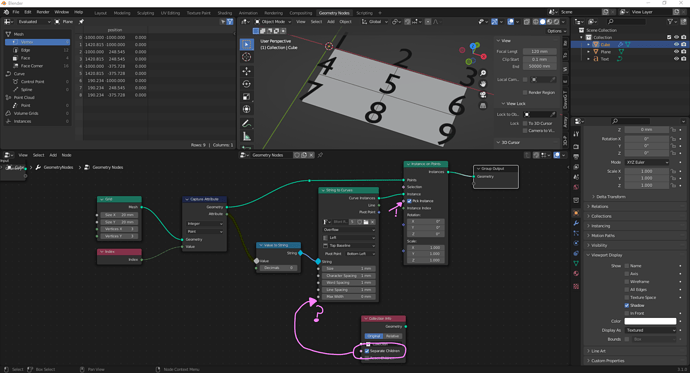
Task: Click the spreadsheet filter funnel icon
Action: (229, 21)
